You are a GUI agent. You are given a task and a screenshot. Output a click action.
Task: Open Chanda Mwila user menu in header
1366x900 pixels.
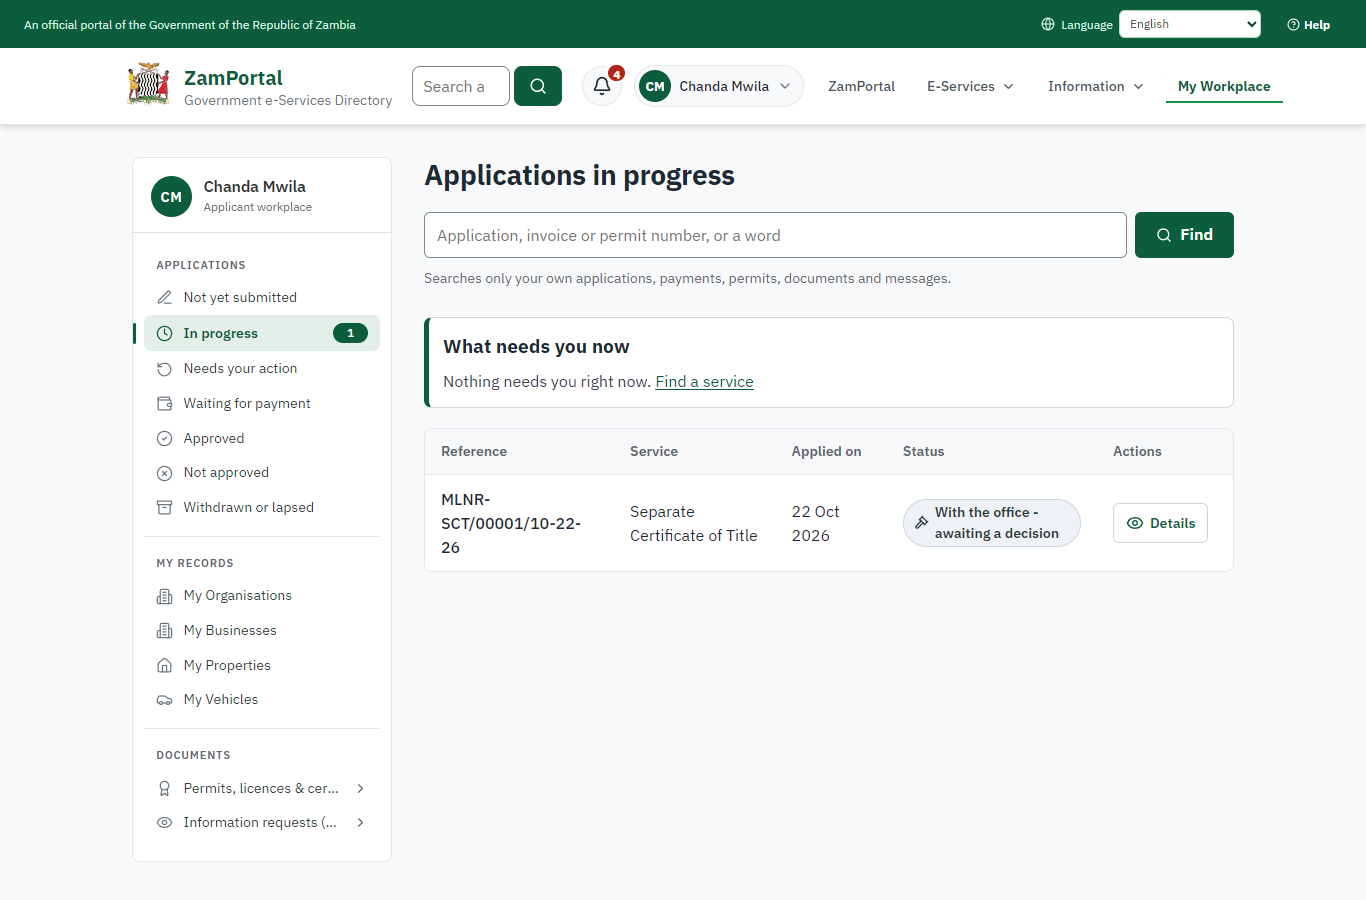pyautogui.click(x=718, y=86)
